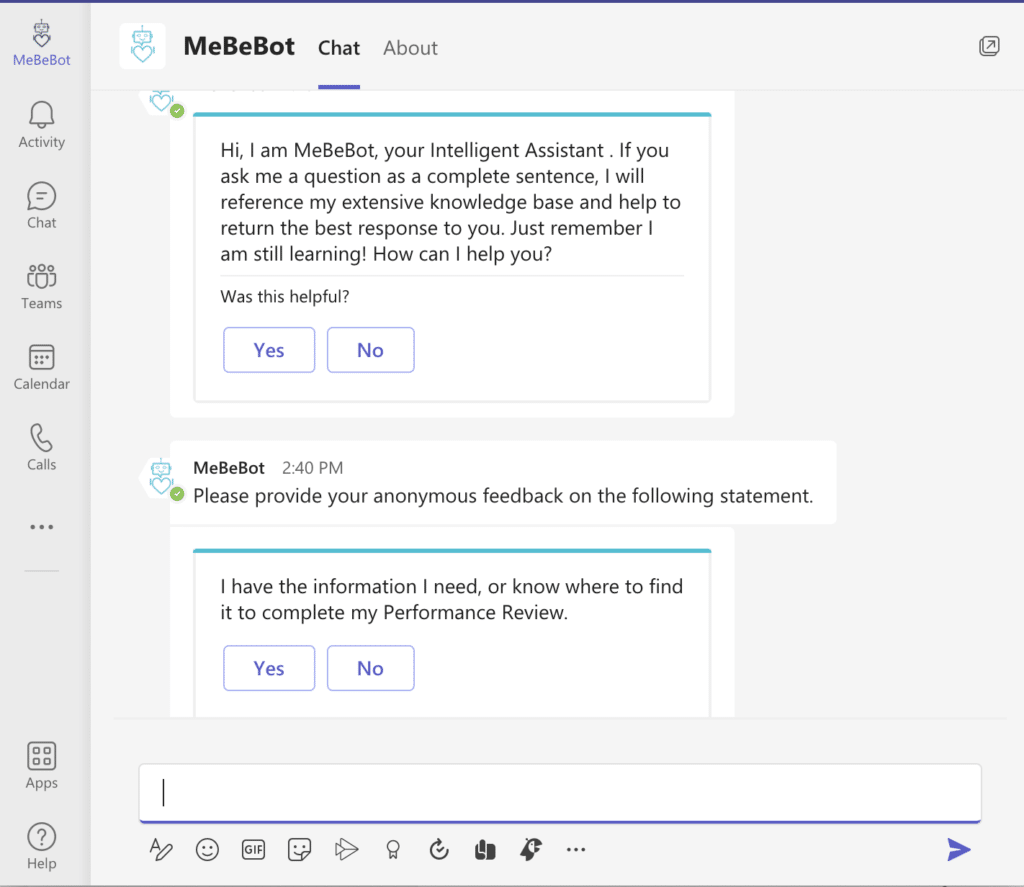Click Yes under Was this helpful
Screen dimensions: 1024x887
pos(269,350)
